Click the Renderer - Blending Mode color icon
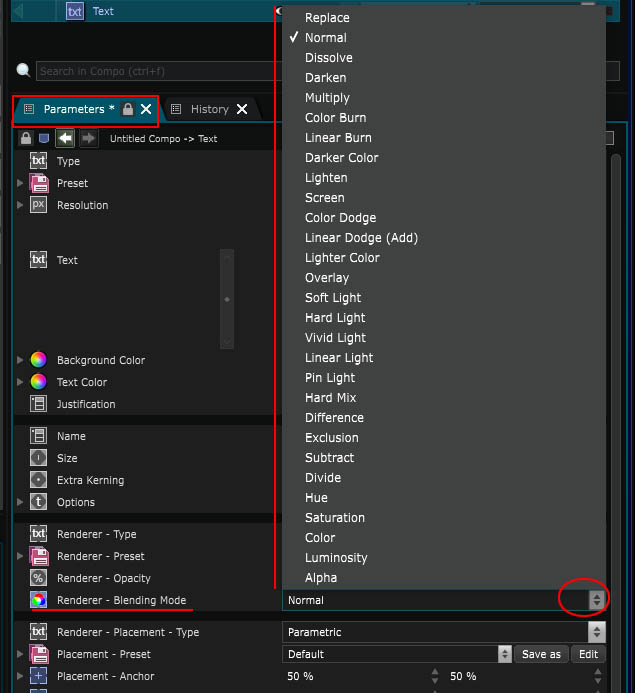The image size is (635, 693). pyautogui.click(x=39, y=600)
